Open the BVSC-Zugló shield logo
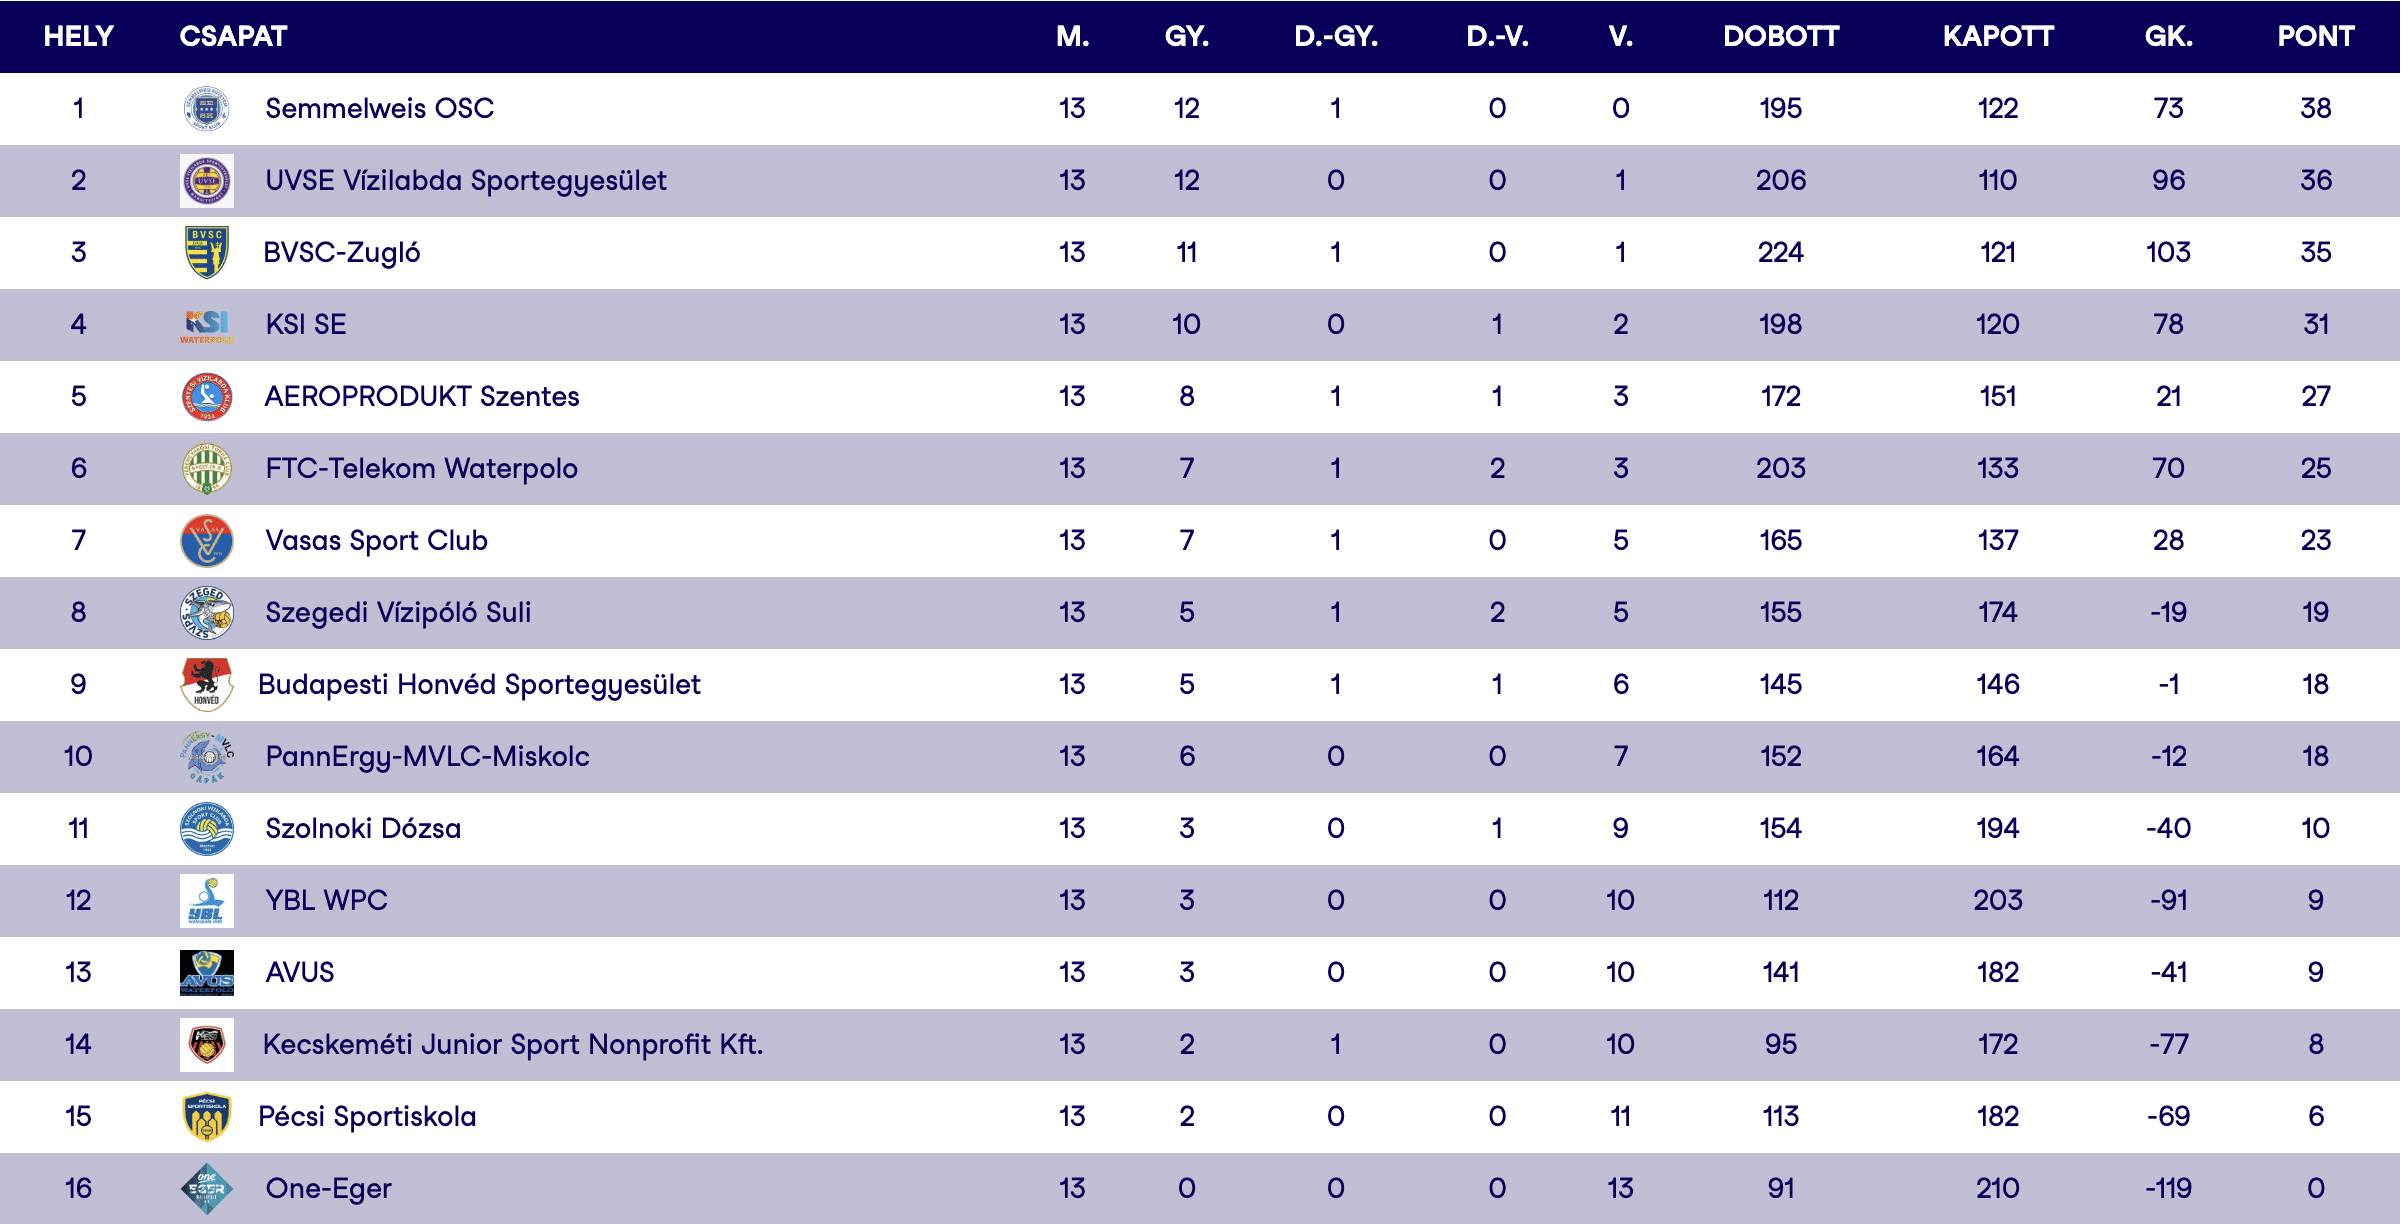The width and height of the screenshot is (2402, 1224). (x=207, y=252)
